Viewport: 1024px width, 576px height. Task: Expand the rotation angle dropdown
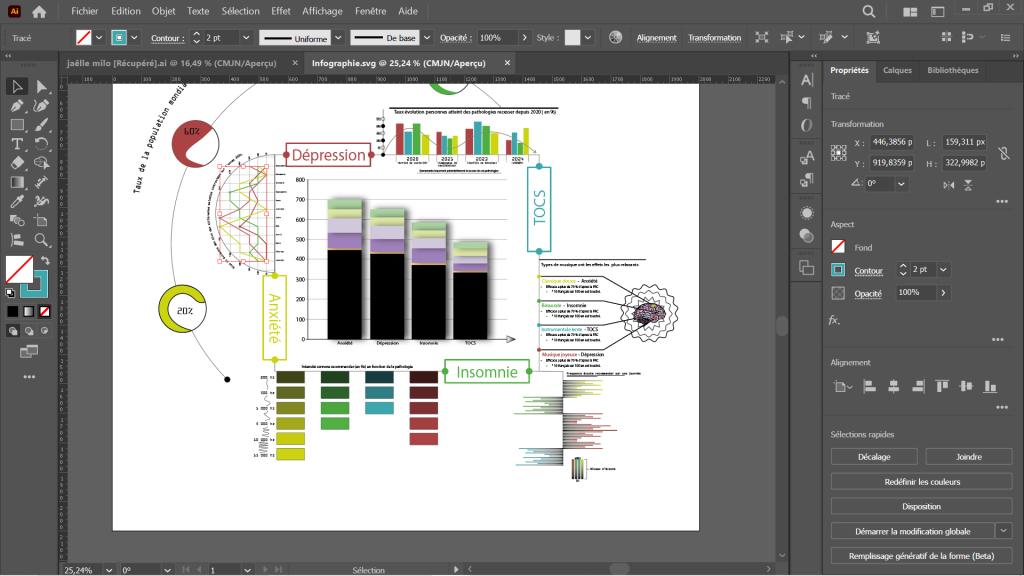903,184
